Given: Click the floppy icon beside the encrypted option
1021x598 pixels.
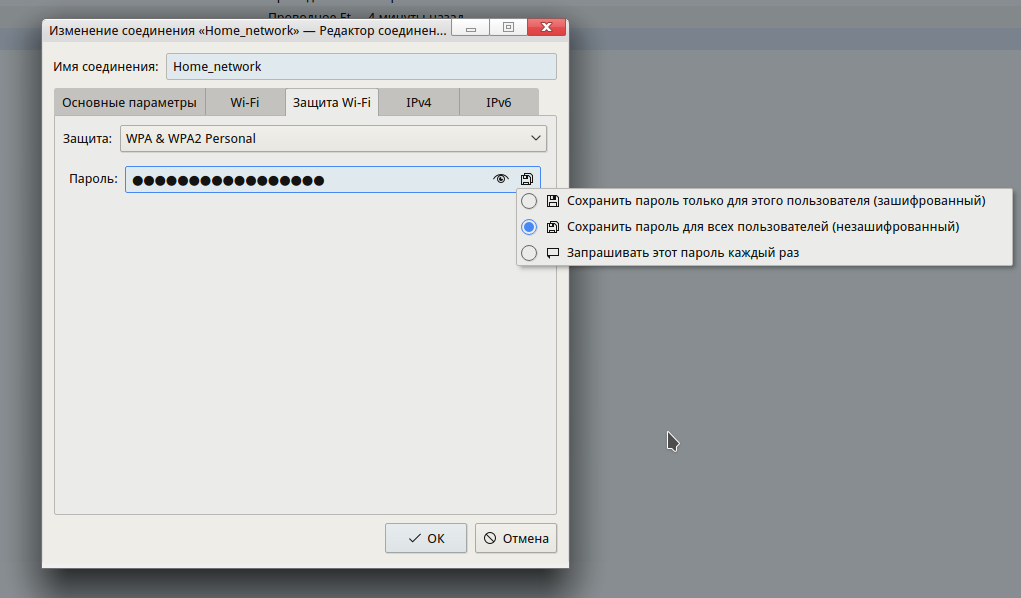Looking at the screenshot, I should 553,201.
